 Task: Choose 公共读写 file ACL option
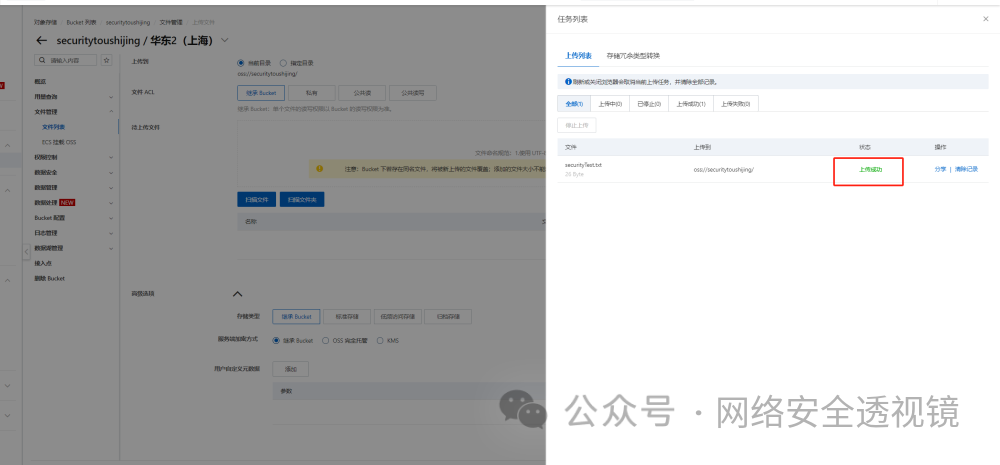[413, 92]
